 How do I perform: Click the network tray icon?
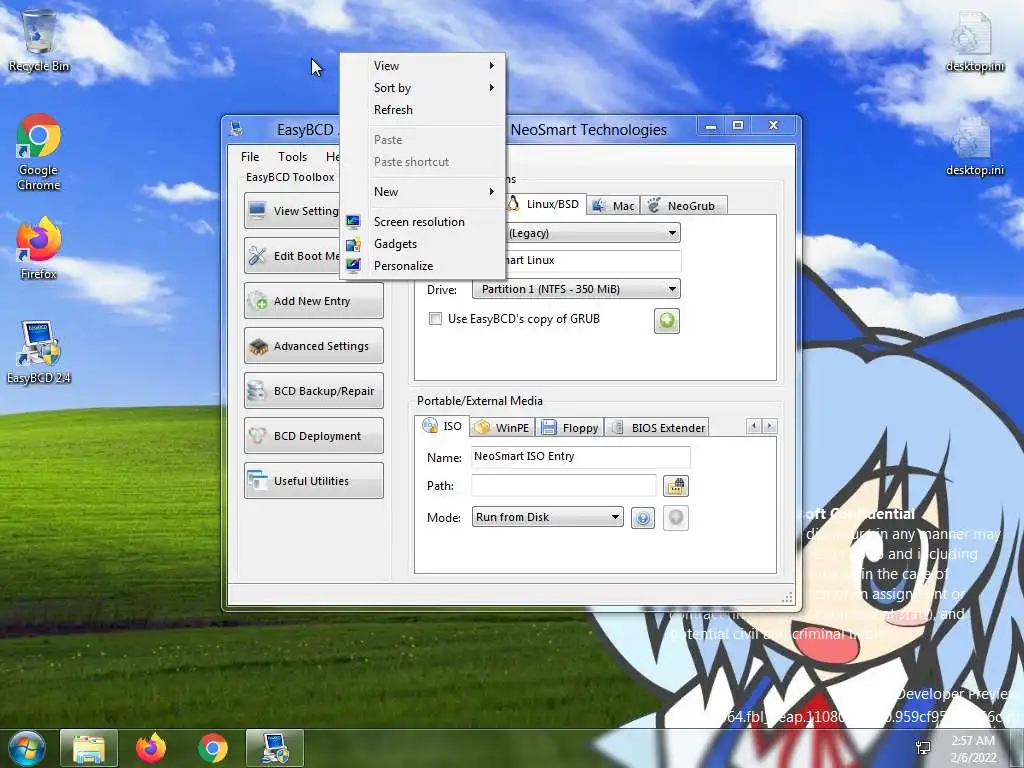click(x=923, y=748)
